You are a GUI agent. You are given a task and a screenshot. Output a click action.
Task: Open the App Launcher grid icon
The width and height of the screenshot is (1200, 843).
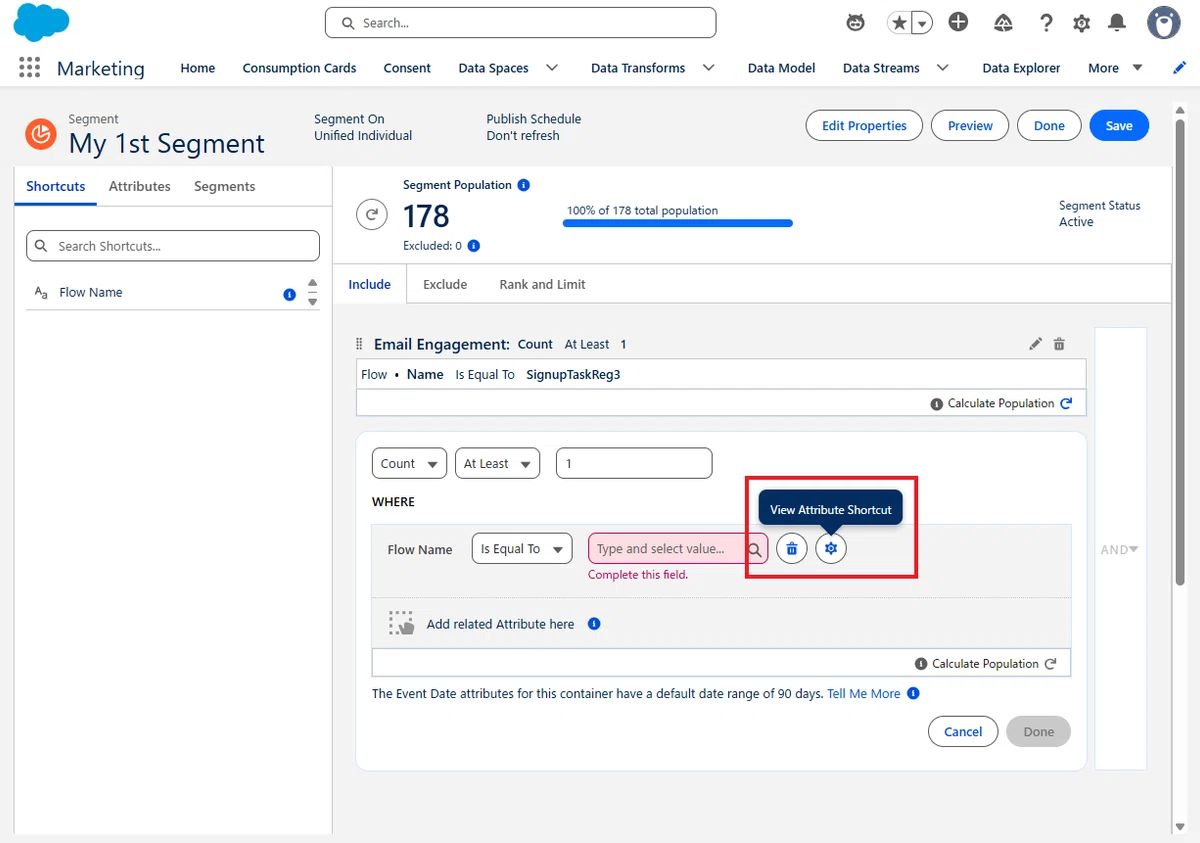[29, 67]
